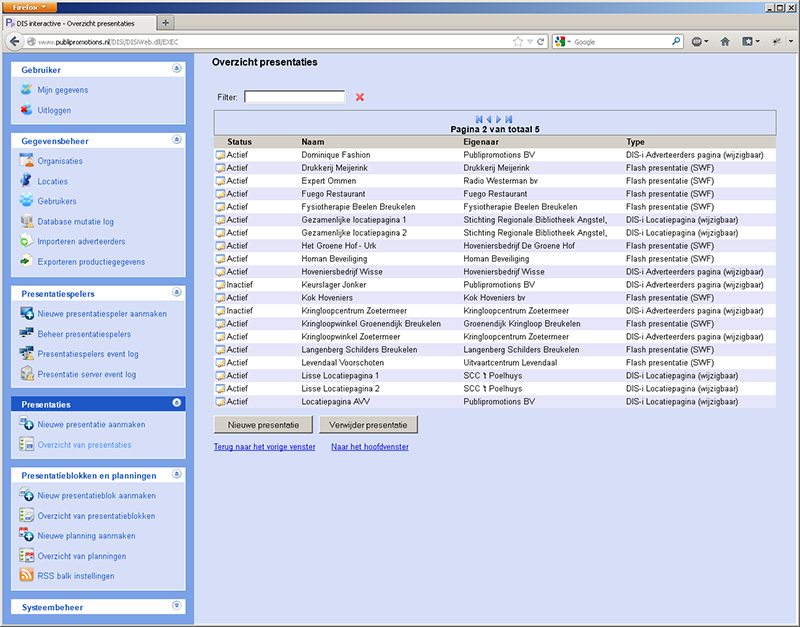Viewport: 800px width, 627px height.
Task: Click edit icon for Keurslager Jonker row
Action: pos(220,285)
